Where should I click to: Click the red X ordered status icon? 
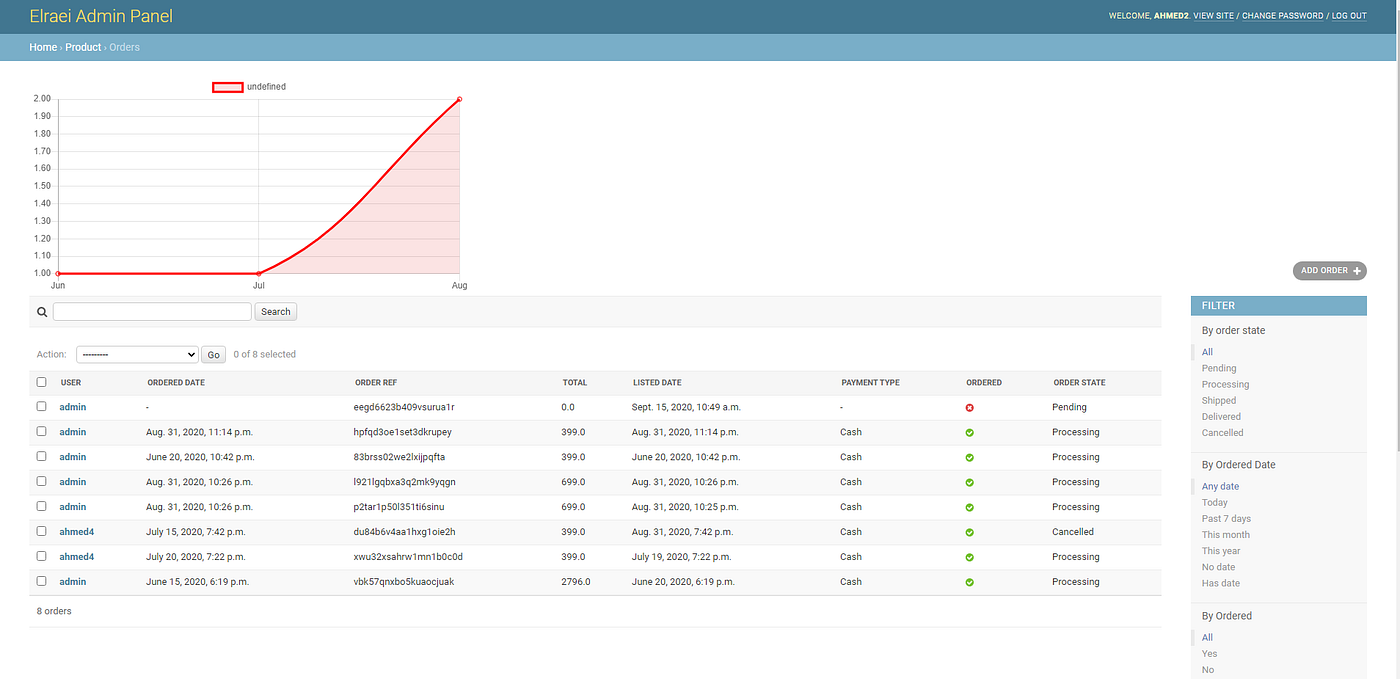point(970,408)
